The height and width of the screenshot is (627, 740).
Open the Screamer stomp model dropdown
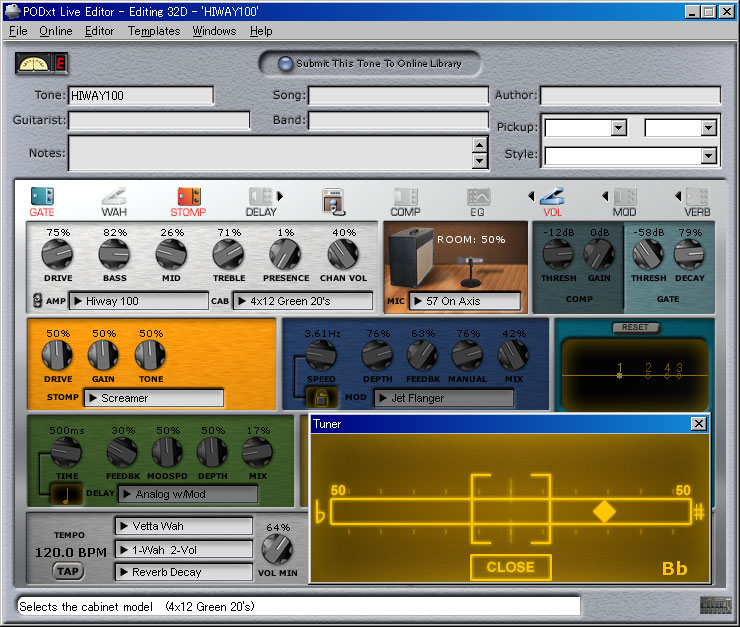154,398
